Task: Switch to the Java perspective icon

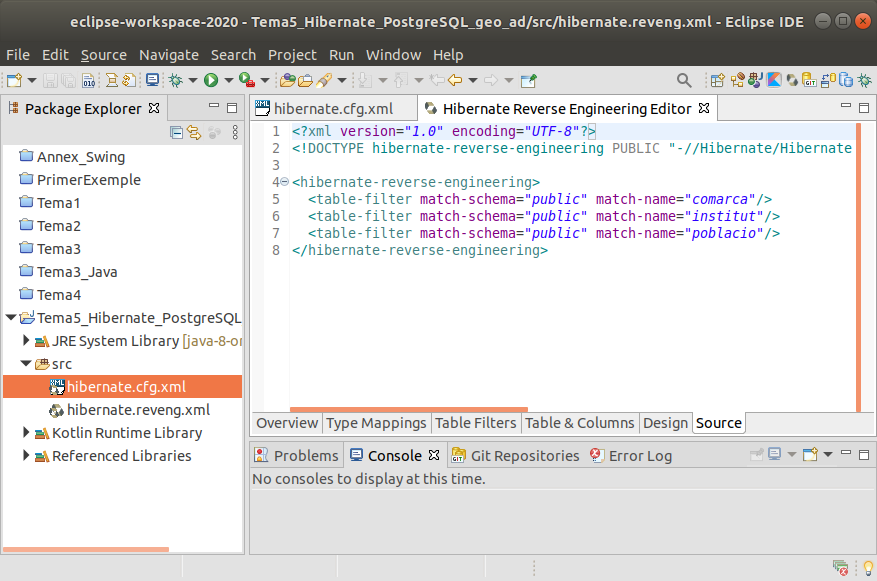Action: click(x=756, y=81)
